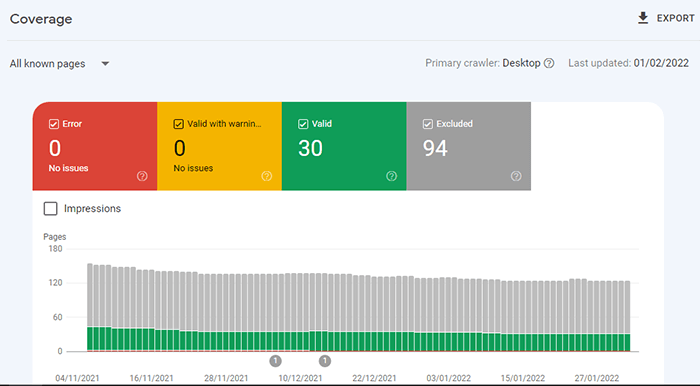
Task: Open help icon next to Primary crawler Desktop
Action: point(549,63)
